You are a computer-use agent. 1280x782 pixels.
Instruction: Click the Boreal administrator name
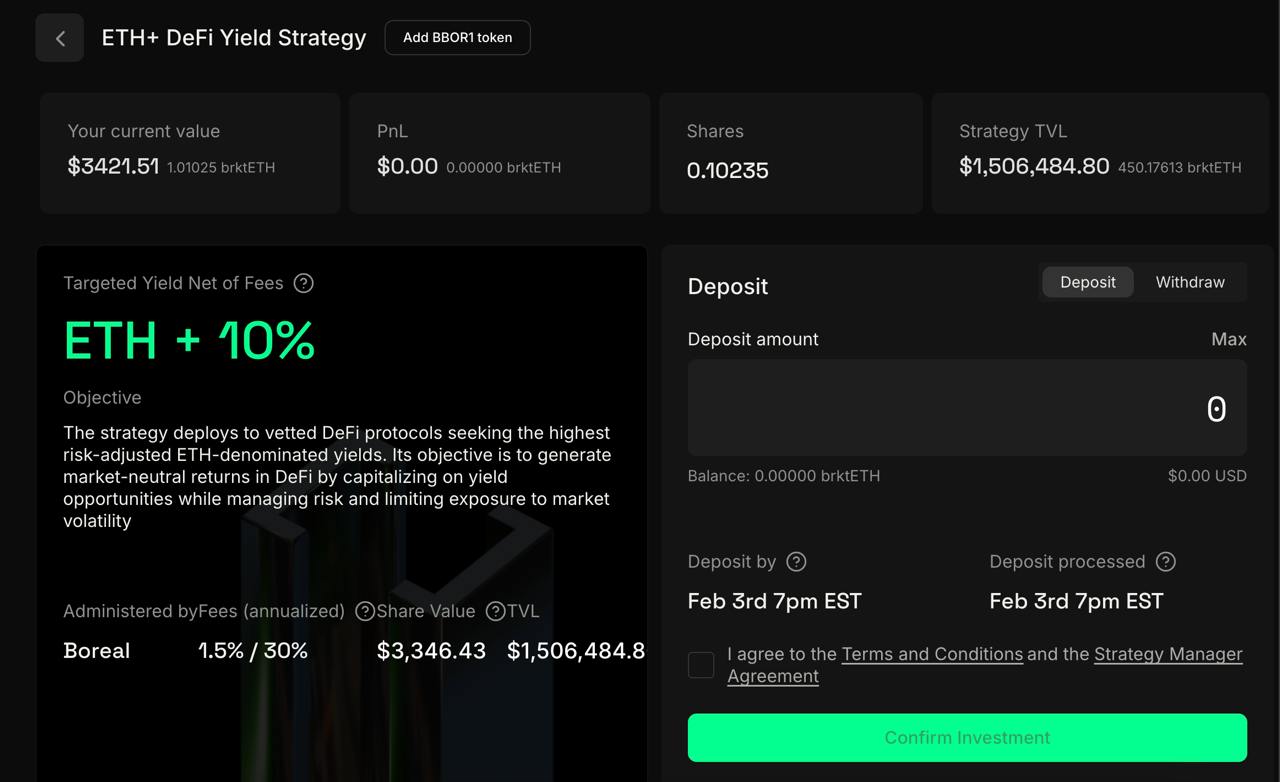[97, 651]
